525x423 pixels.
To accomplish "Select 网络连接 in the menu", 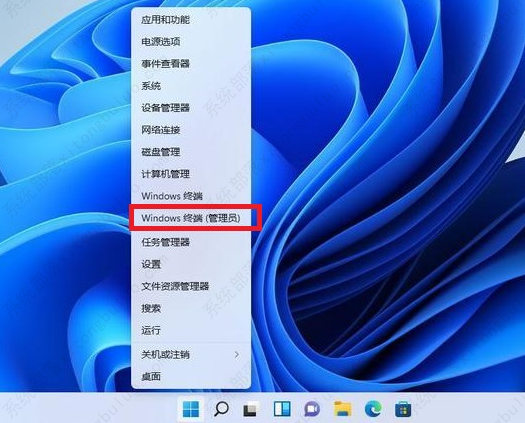I will click(191, 130).
